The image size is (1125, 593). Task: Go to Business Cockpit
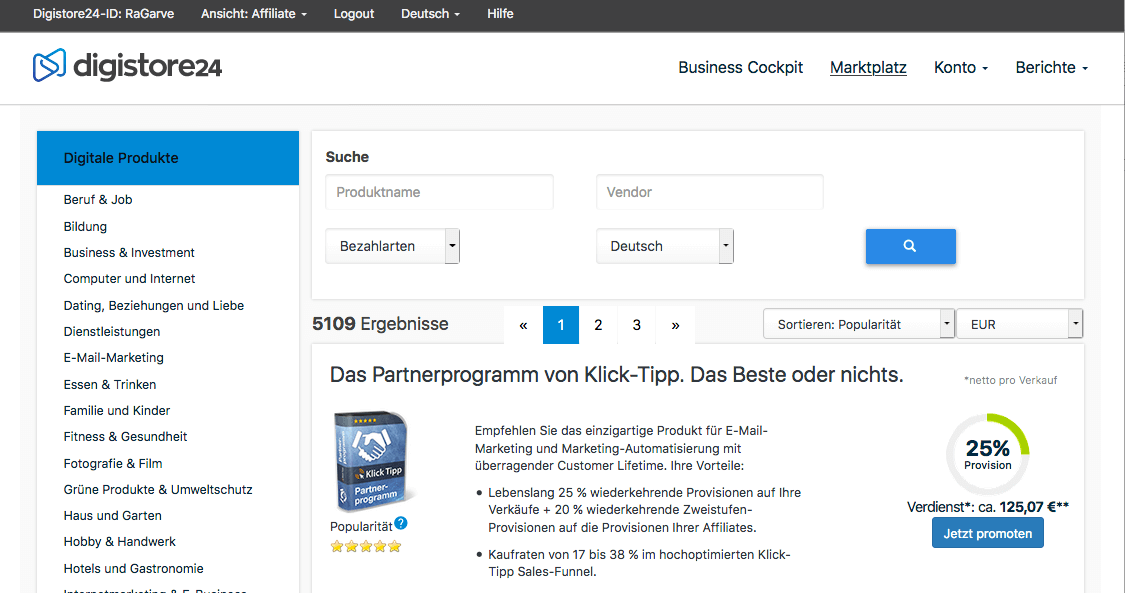[x=740, y=67]
